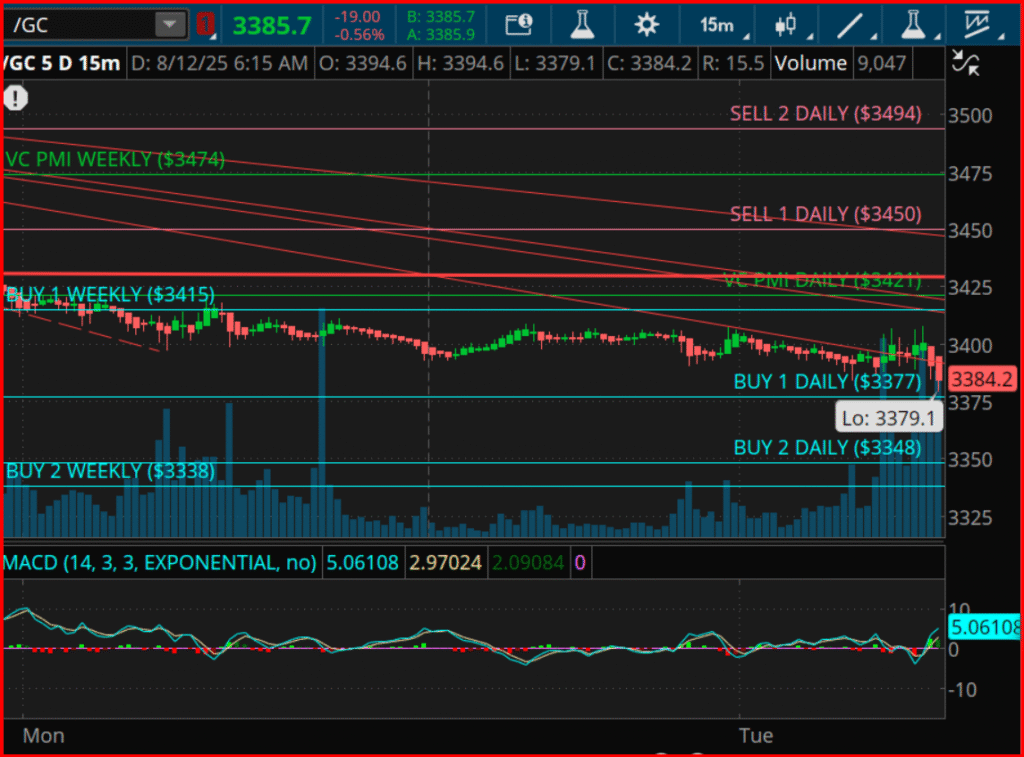This screenshot has width=1024, height=757.
Task: Click the MACD study label
Action: (160, 563)
